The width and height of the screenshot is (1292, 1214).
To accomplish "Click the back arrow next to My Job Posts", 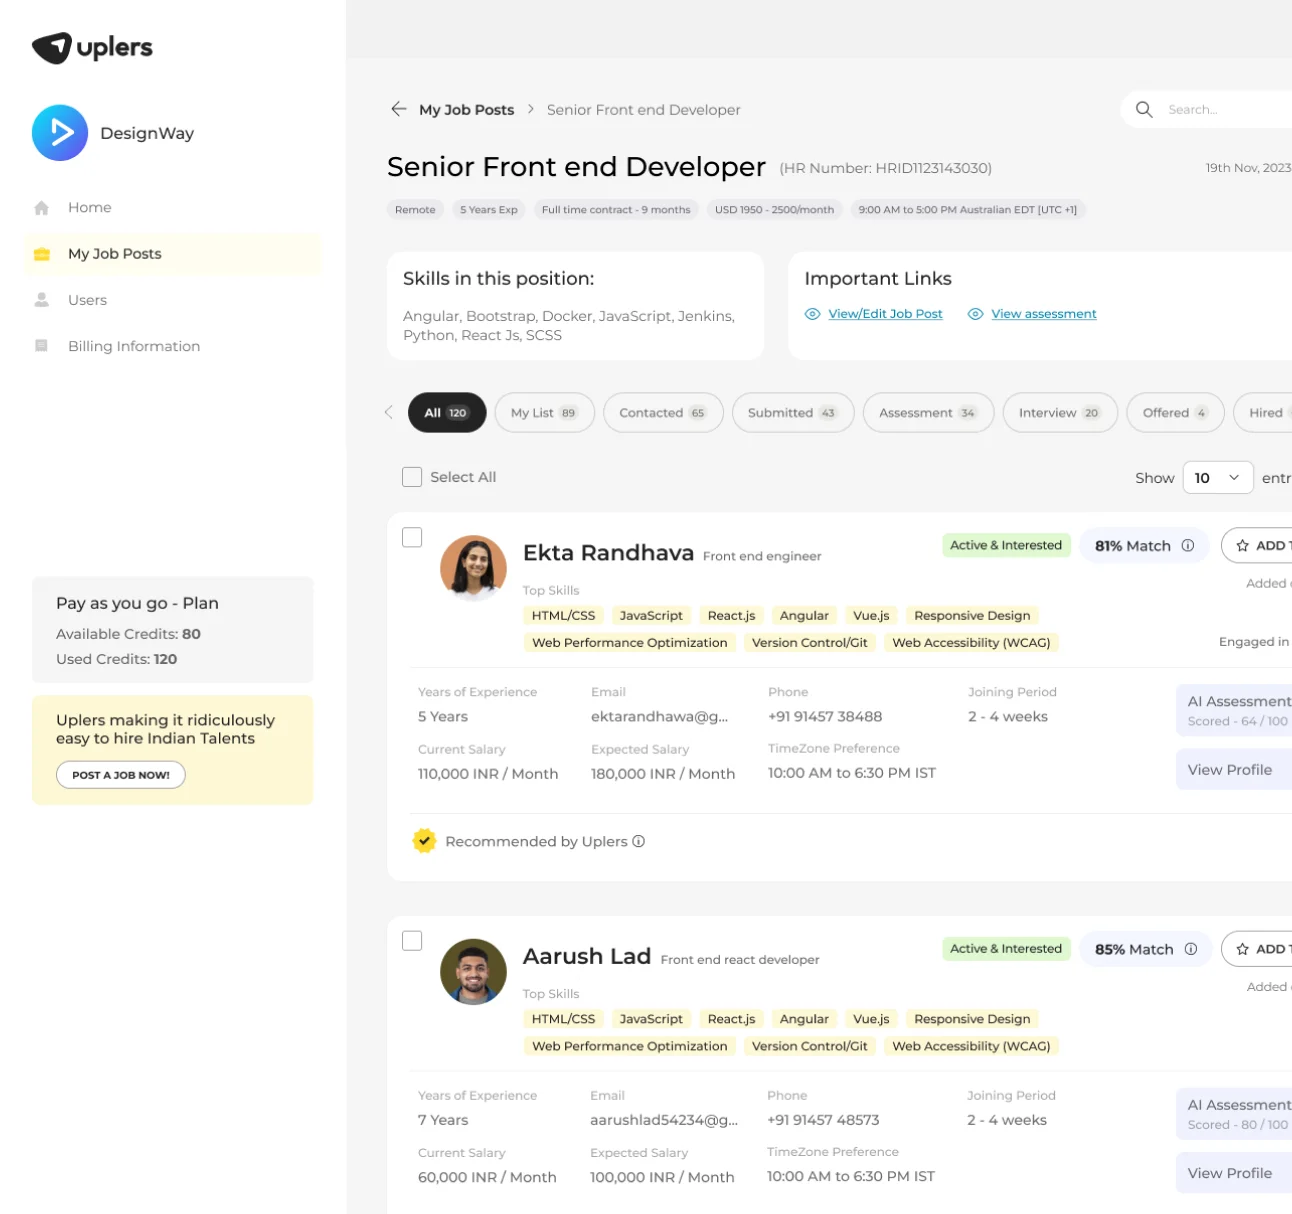I will point(398,109).
